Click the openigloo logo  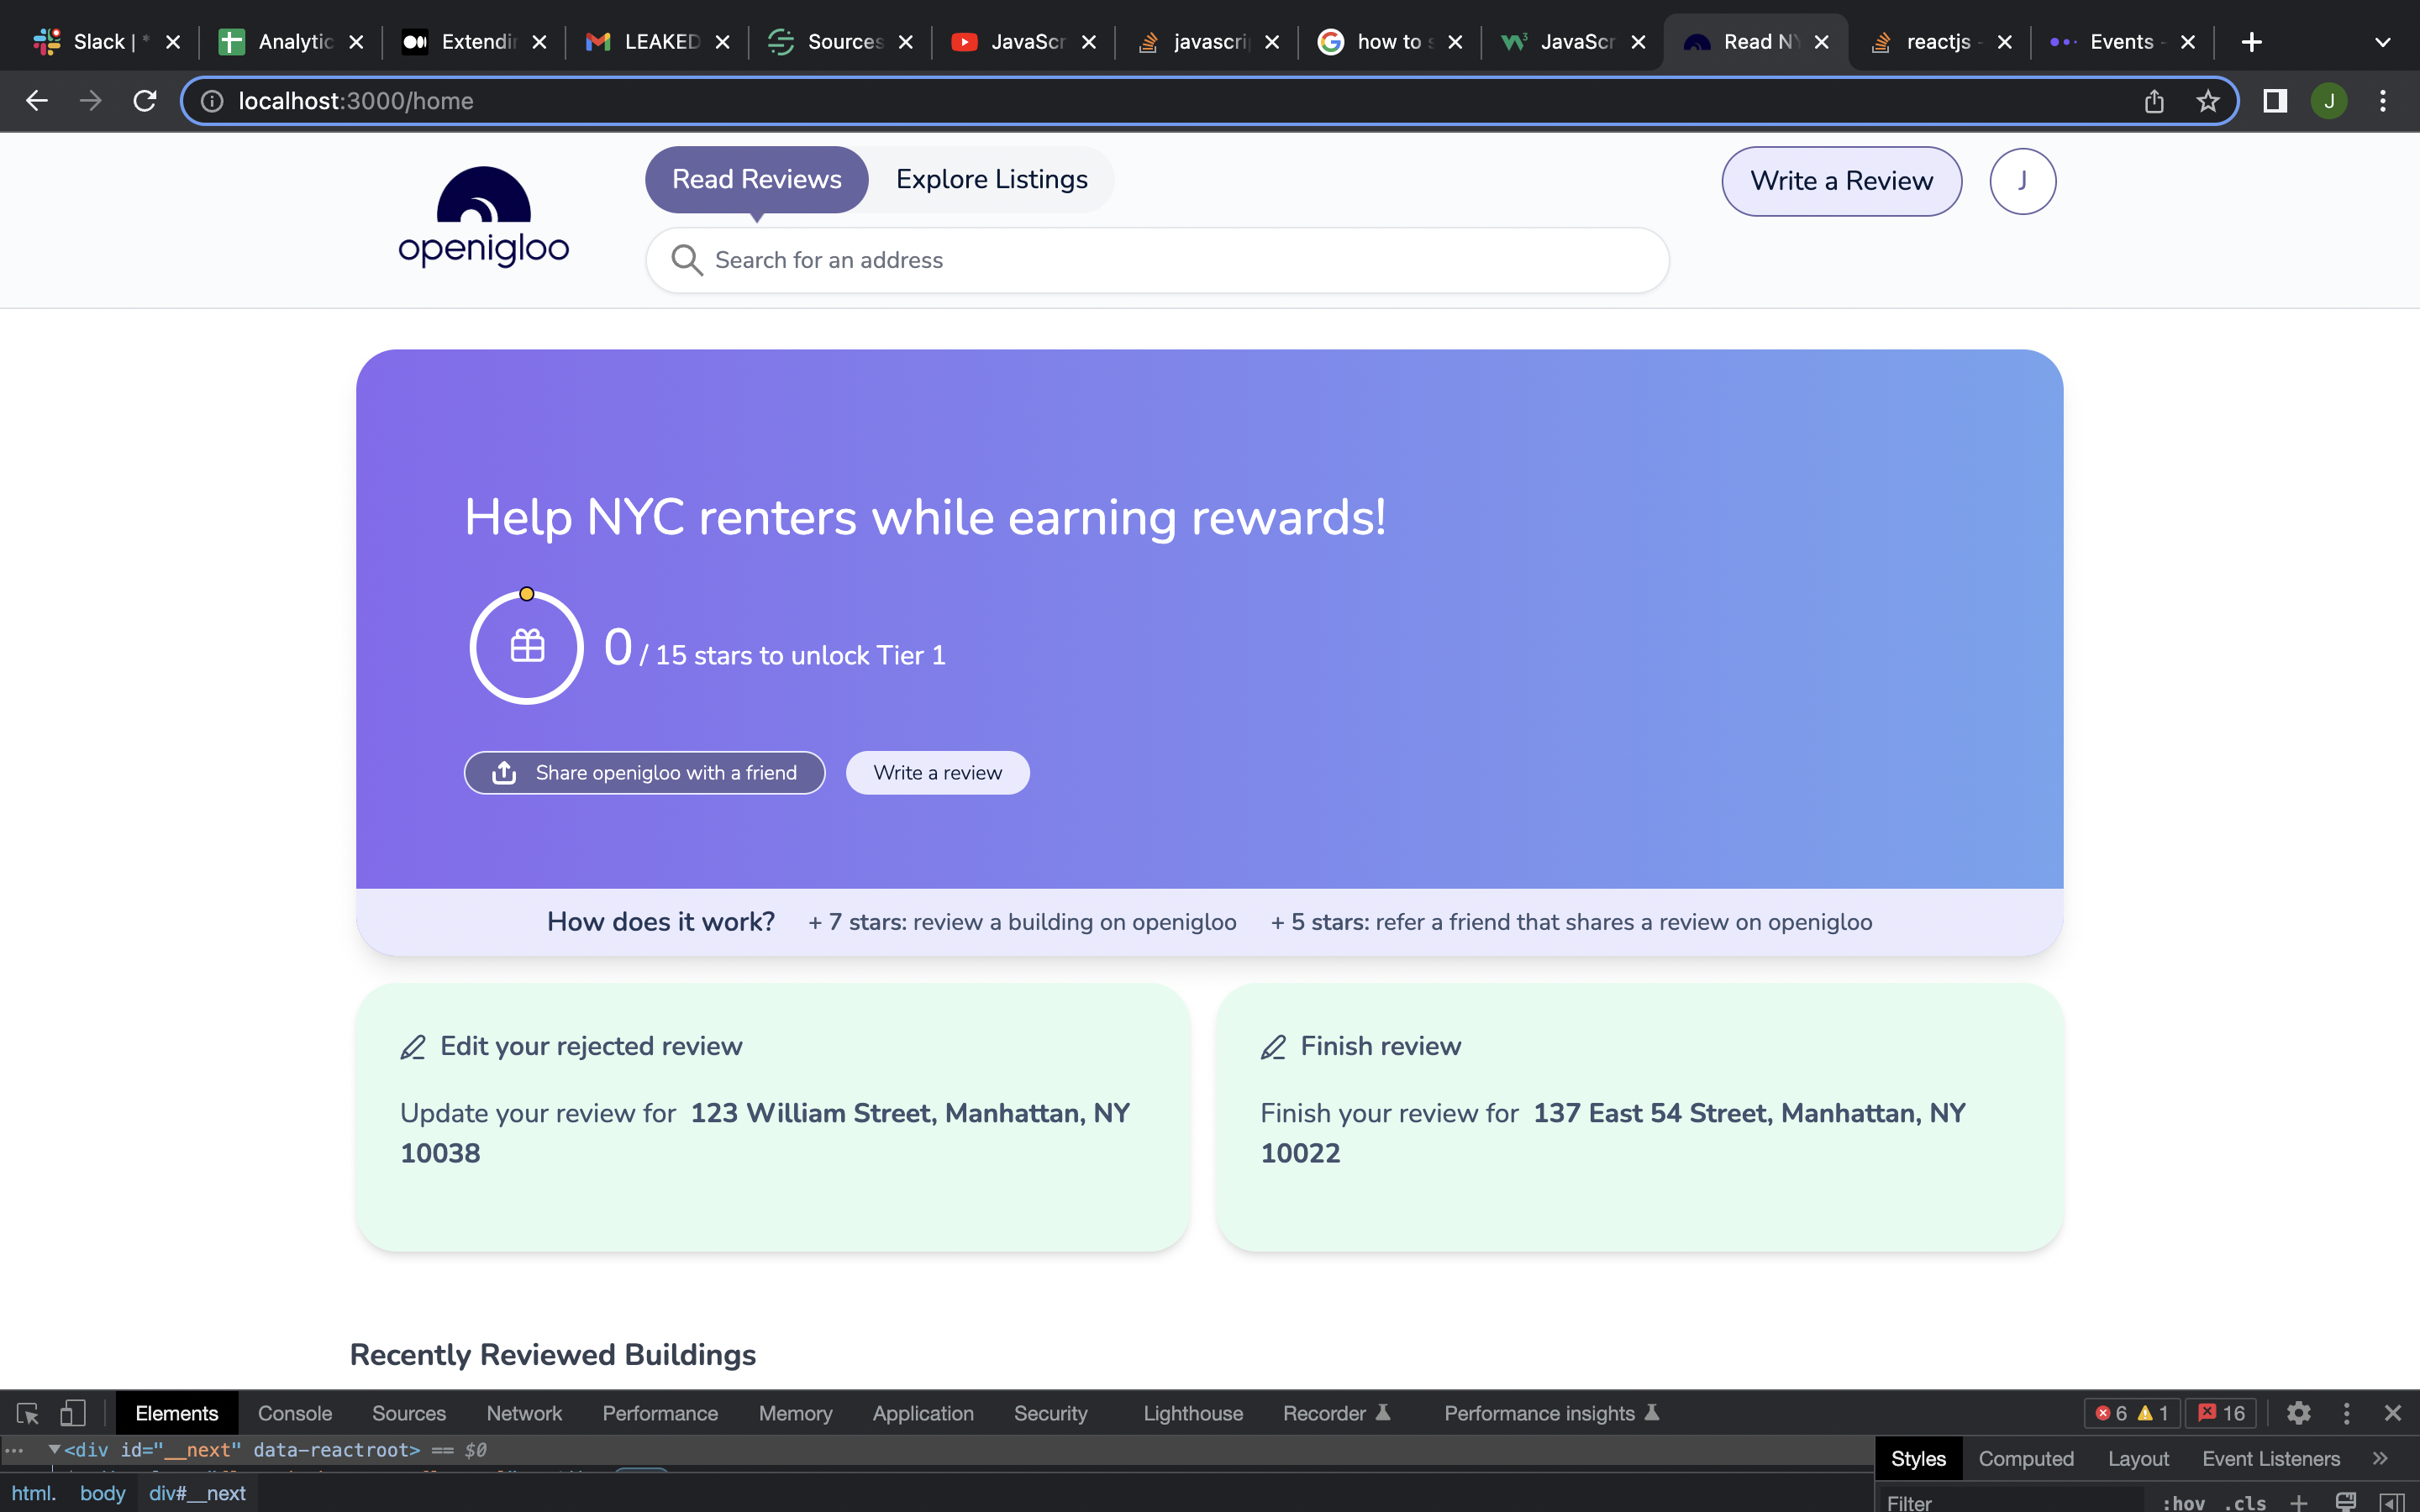483,218
